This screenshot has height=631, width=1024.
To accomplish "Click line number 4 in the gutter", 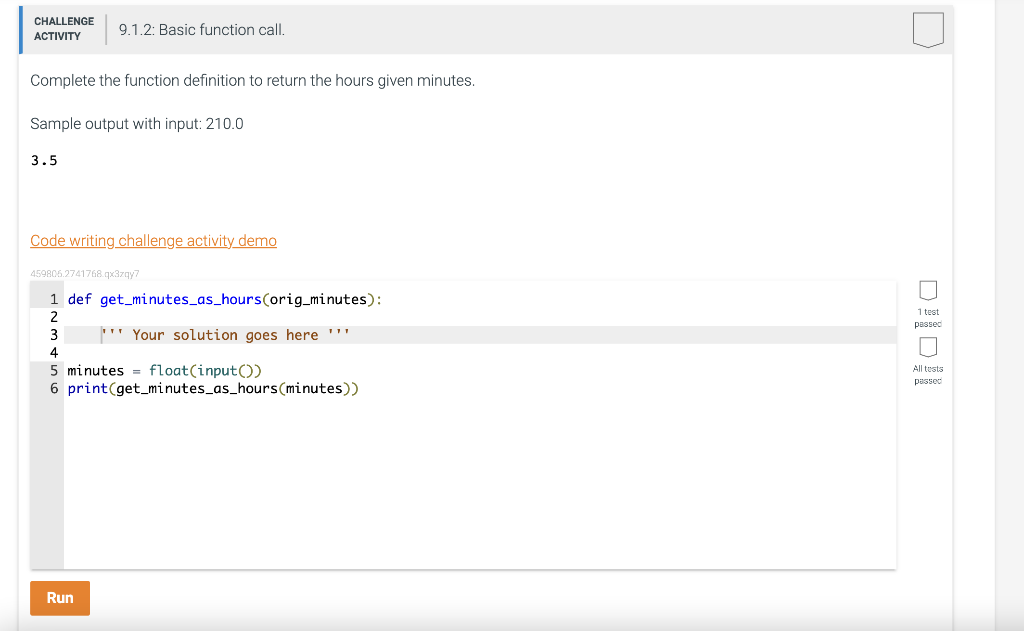I will coord(54,353).
